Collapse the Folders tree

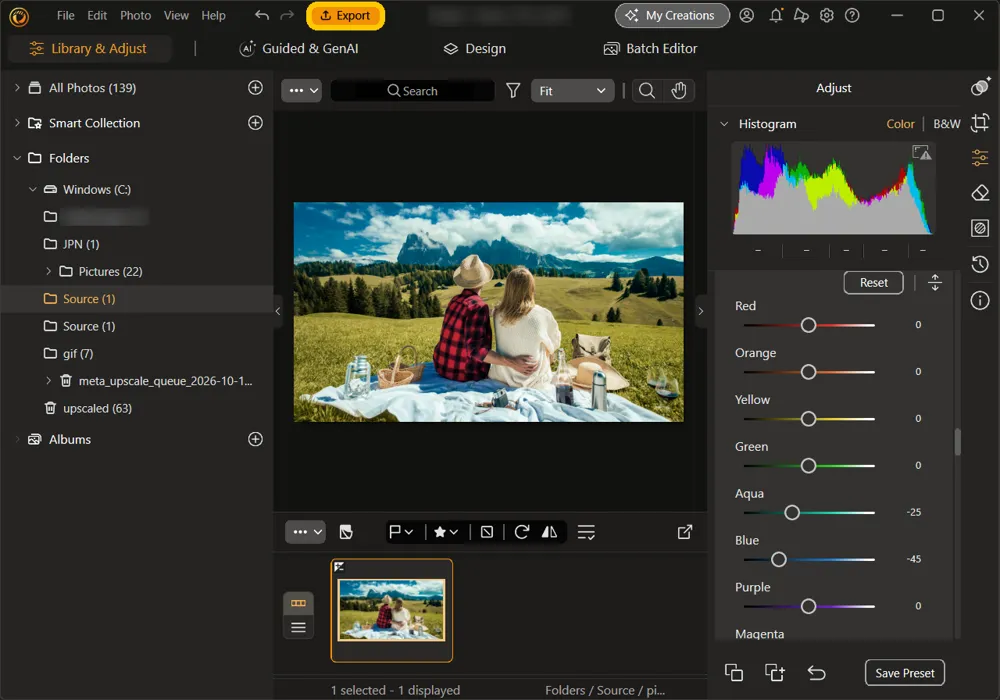(x=17, y=158)
